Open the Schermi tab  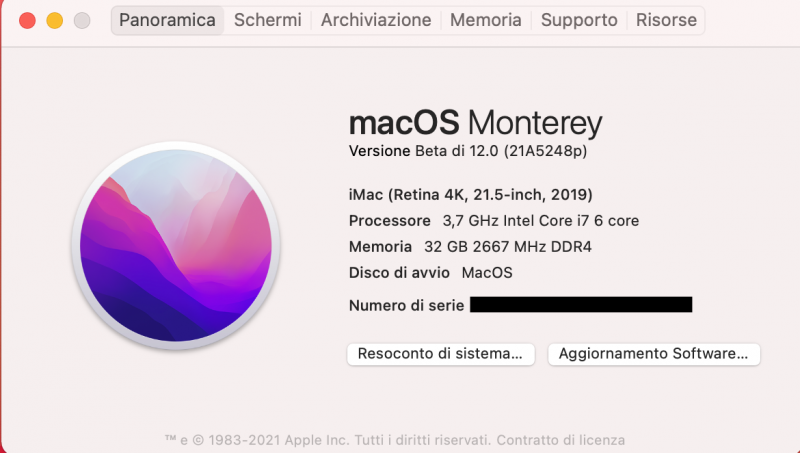click(267, 20)
